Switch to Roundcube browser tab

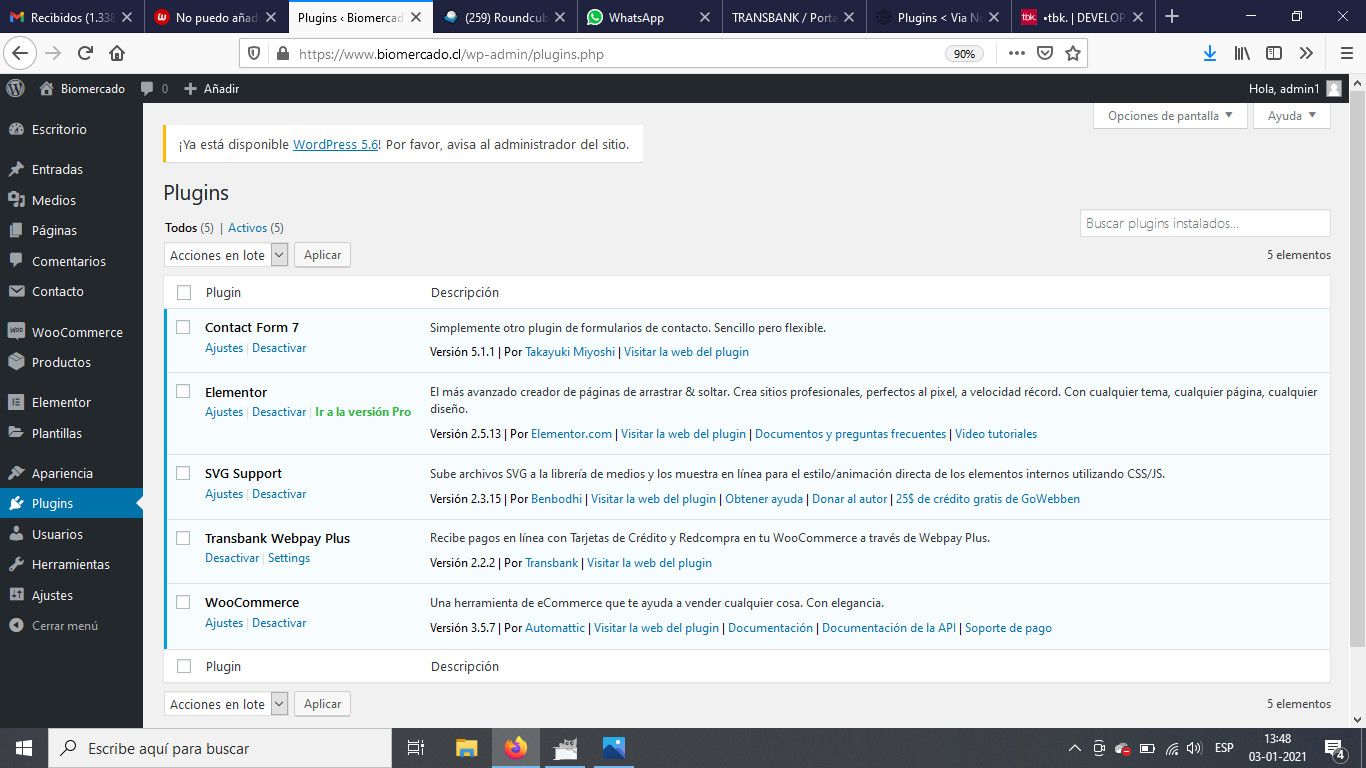506,17
